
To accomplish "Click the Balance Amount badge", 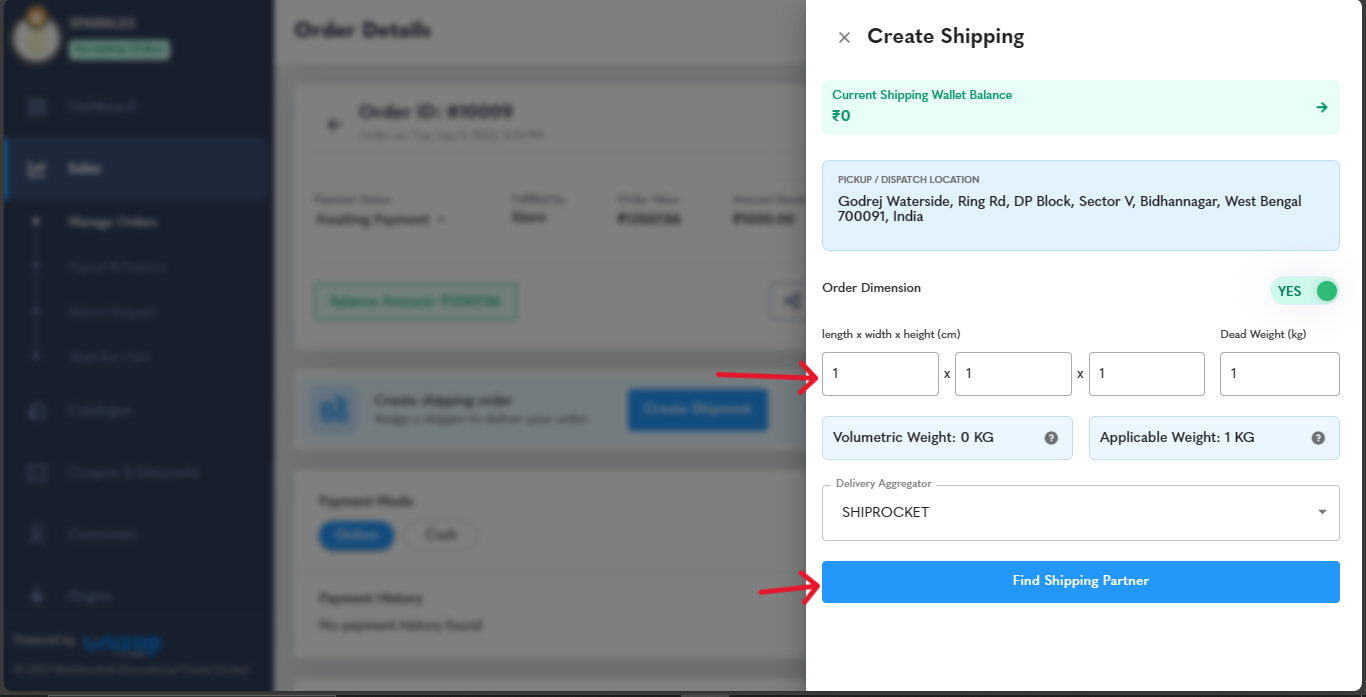I will pos(416,301).
